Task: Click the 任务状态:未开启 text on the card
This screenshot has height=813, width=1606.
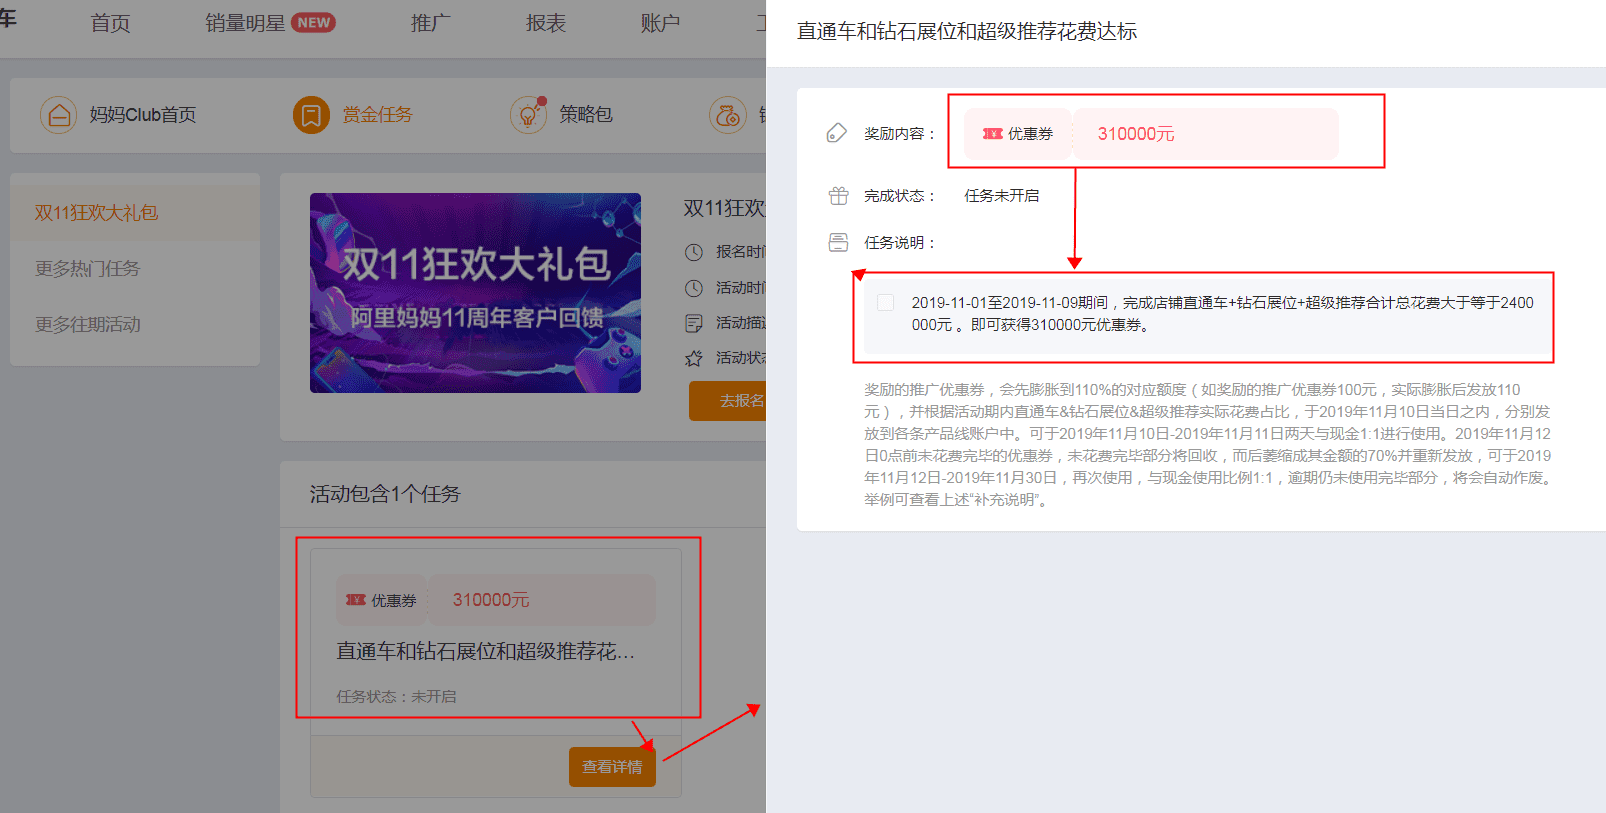Action: tap(396, 696)
